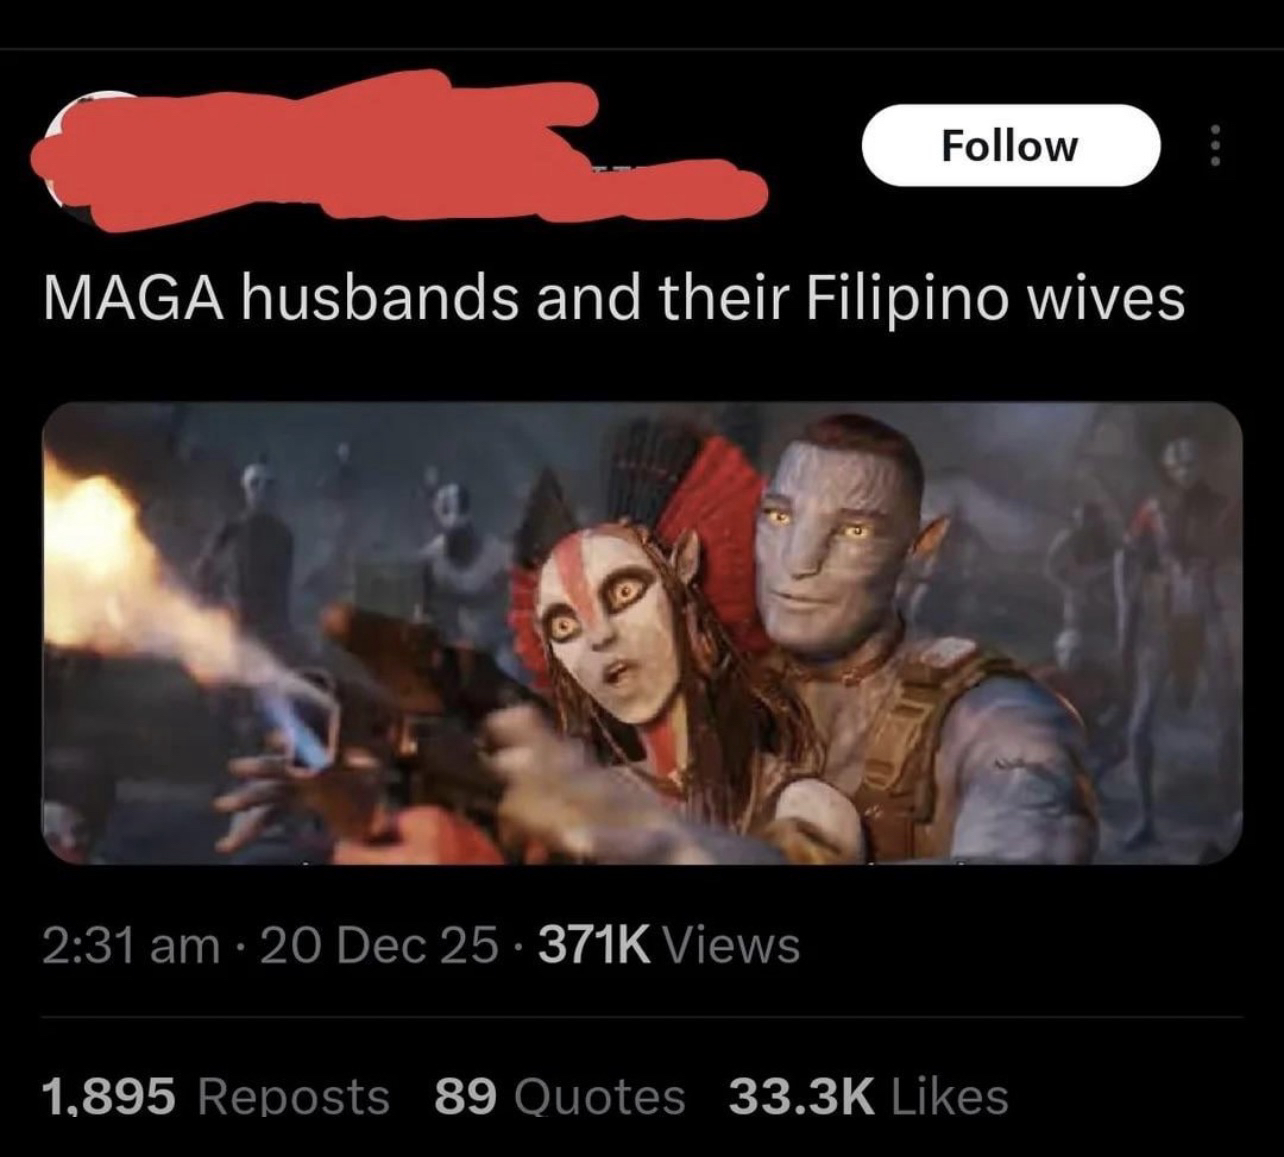This screenshot has width=1284, height=1157.
Task: Open the 89 Quotes list
Action: (x=560, y=1096)
